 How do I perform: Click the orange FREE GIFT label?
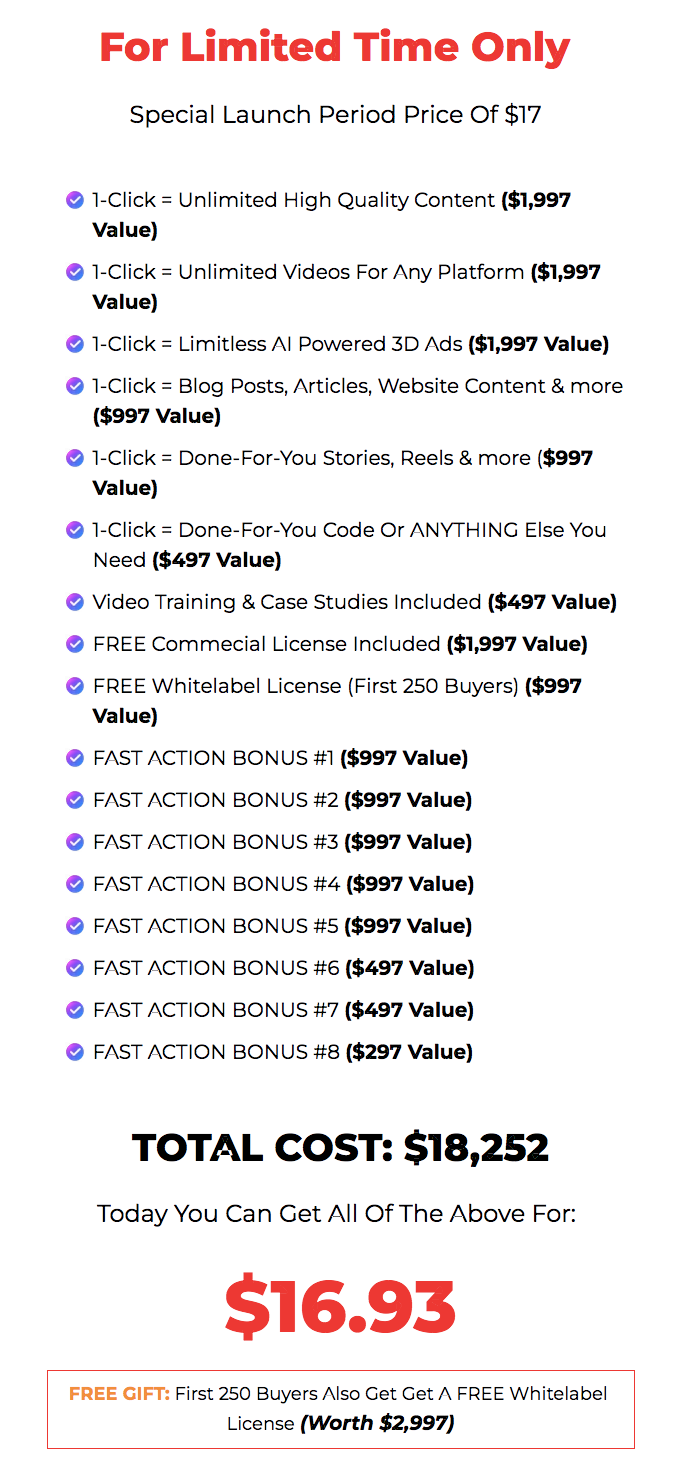pos(119,1394)
